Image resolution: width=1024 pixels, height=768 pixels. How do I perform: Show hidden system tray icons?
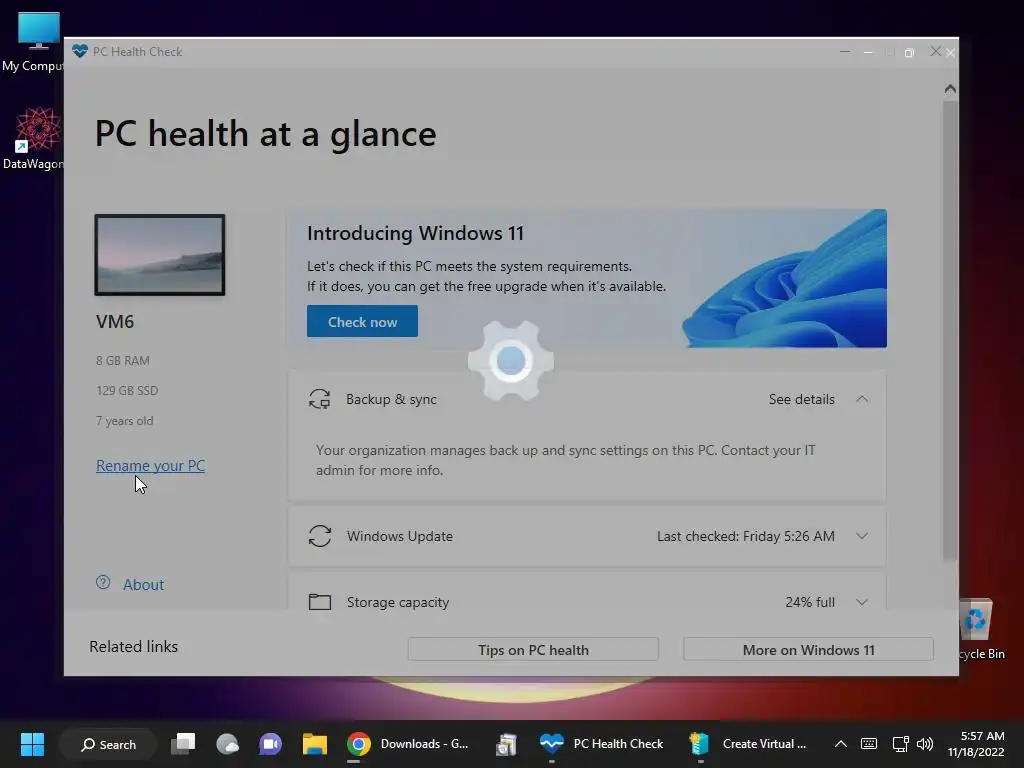click(x=840, y=744)
